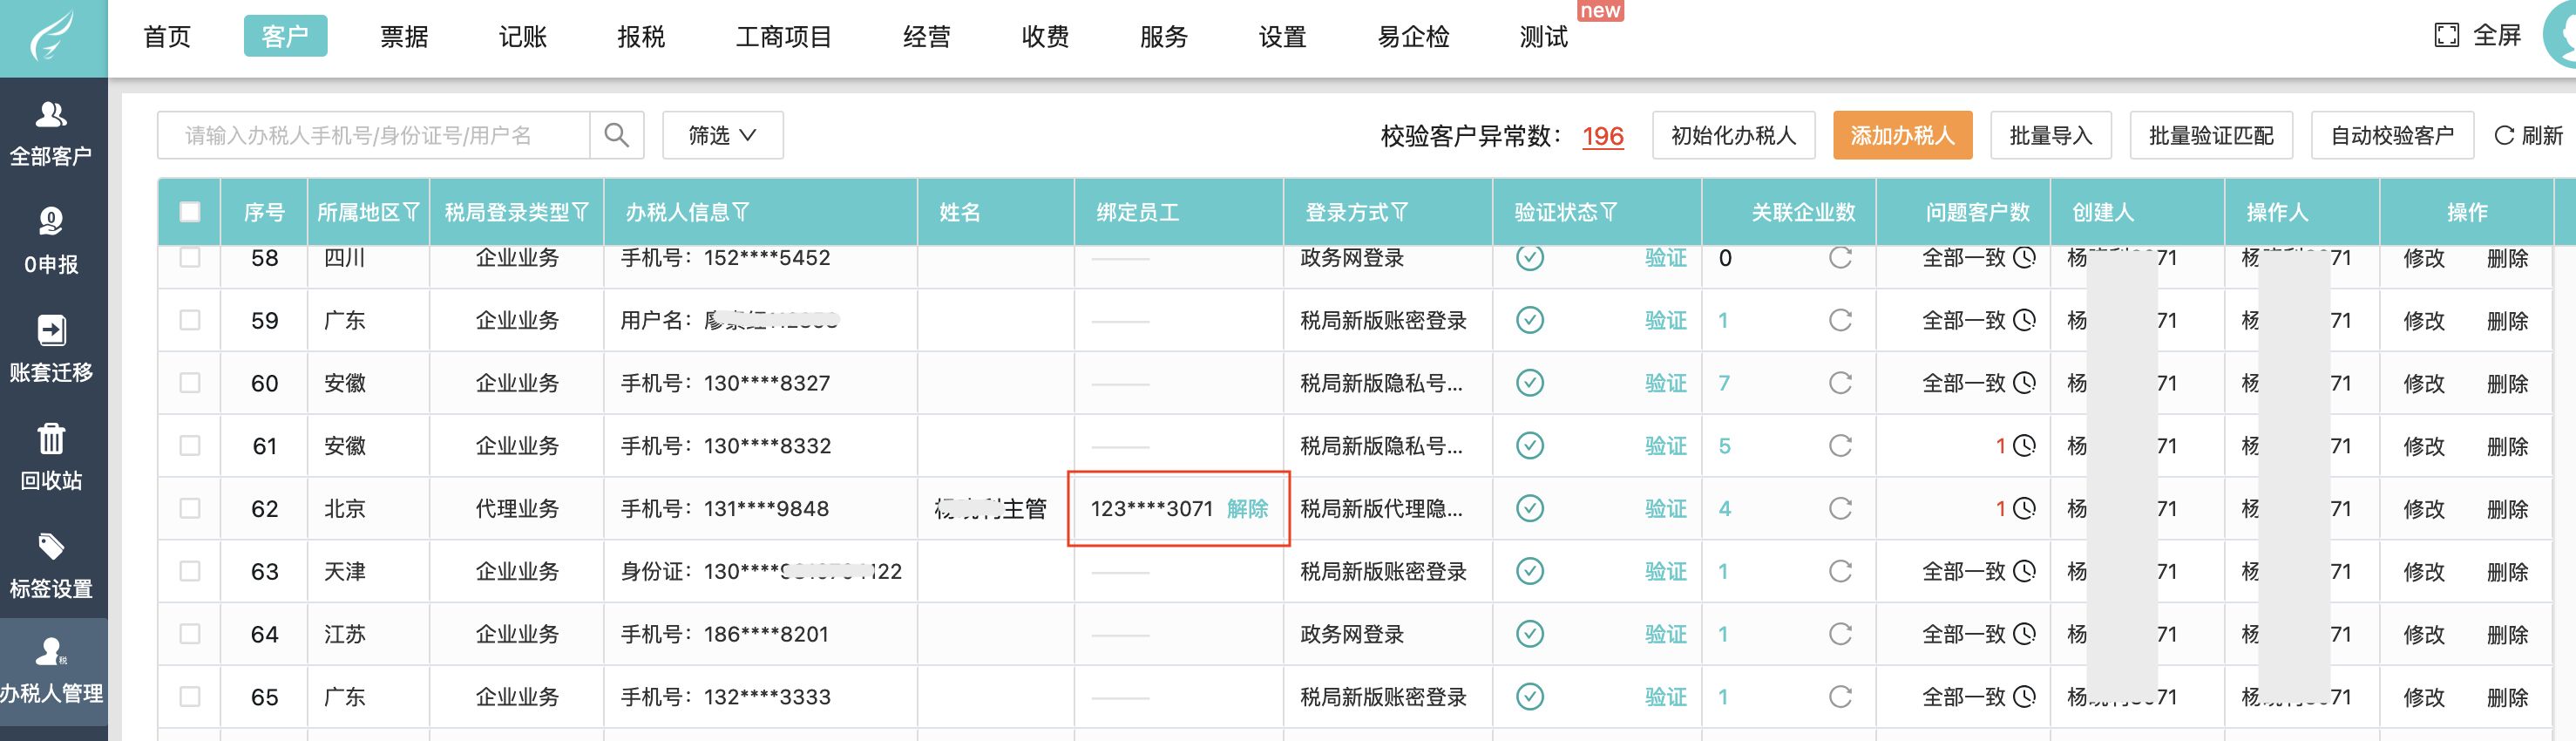Open the 账套迁移 sidebar icon
This screenshot has height=741, width=2576.
(51, 331)
